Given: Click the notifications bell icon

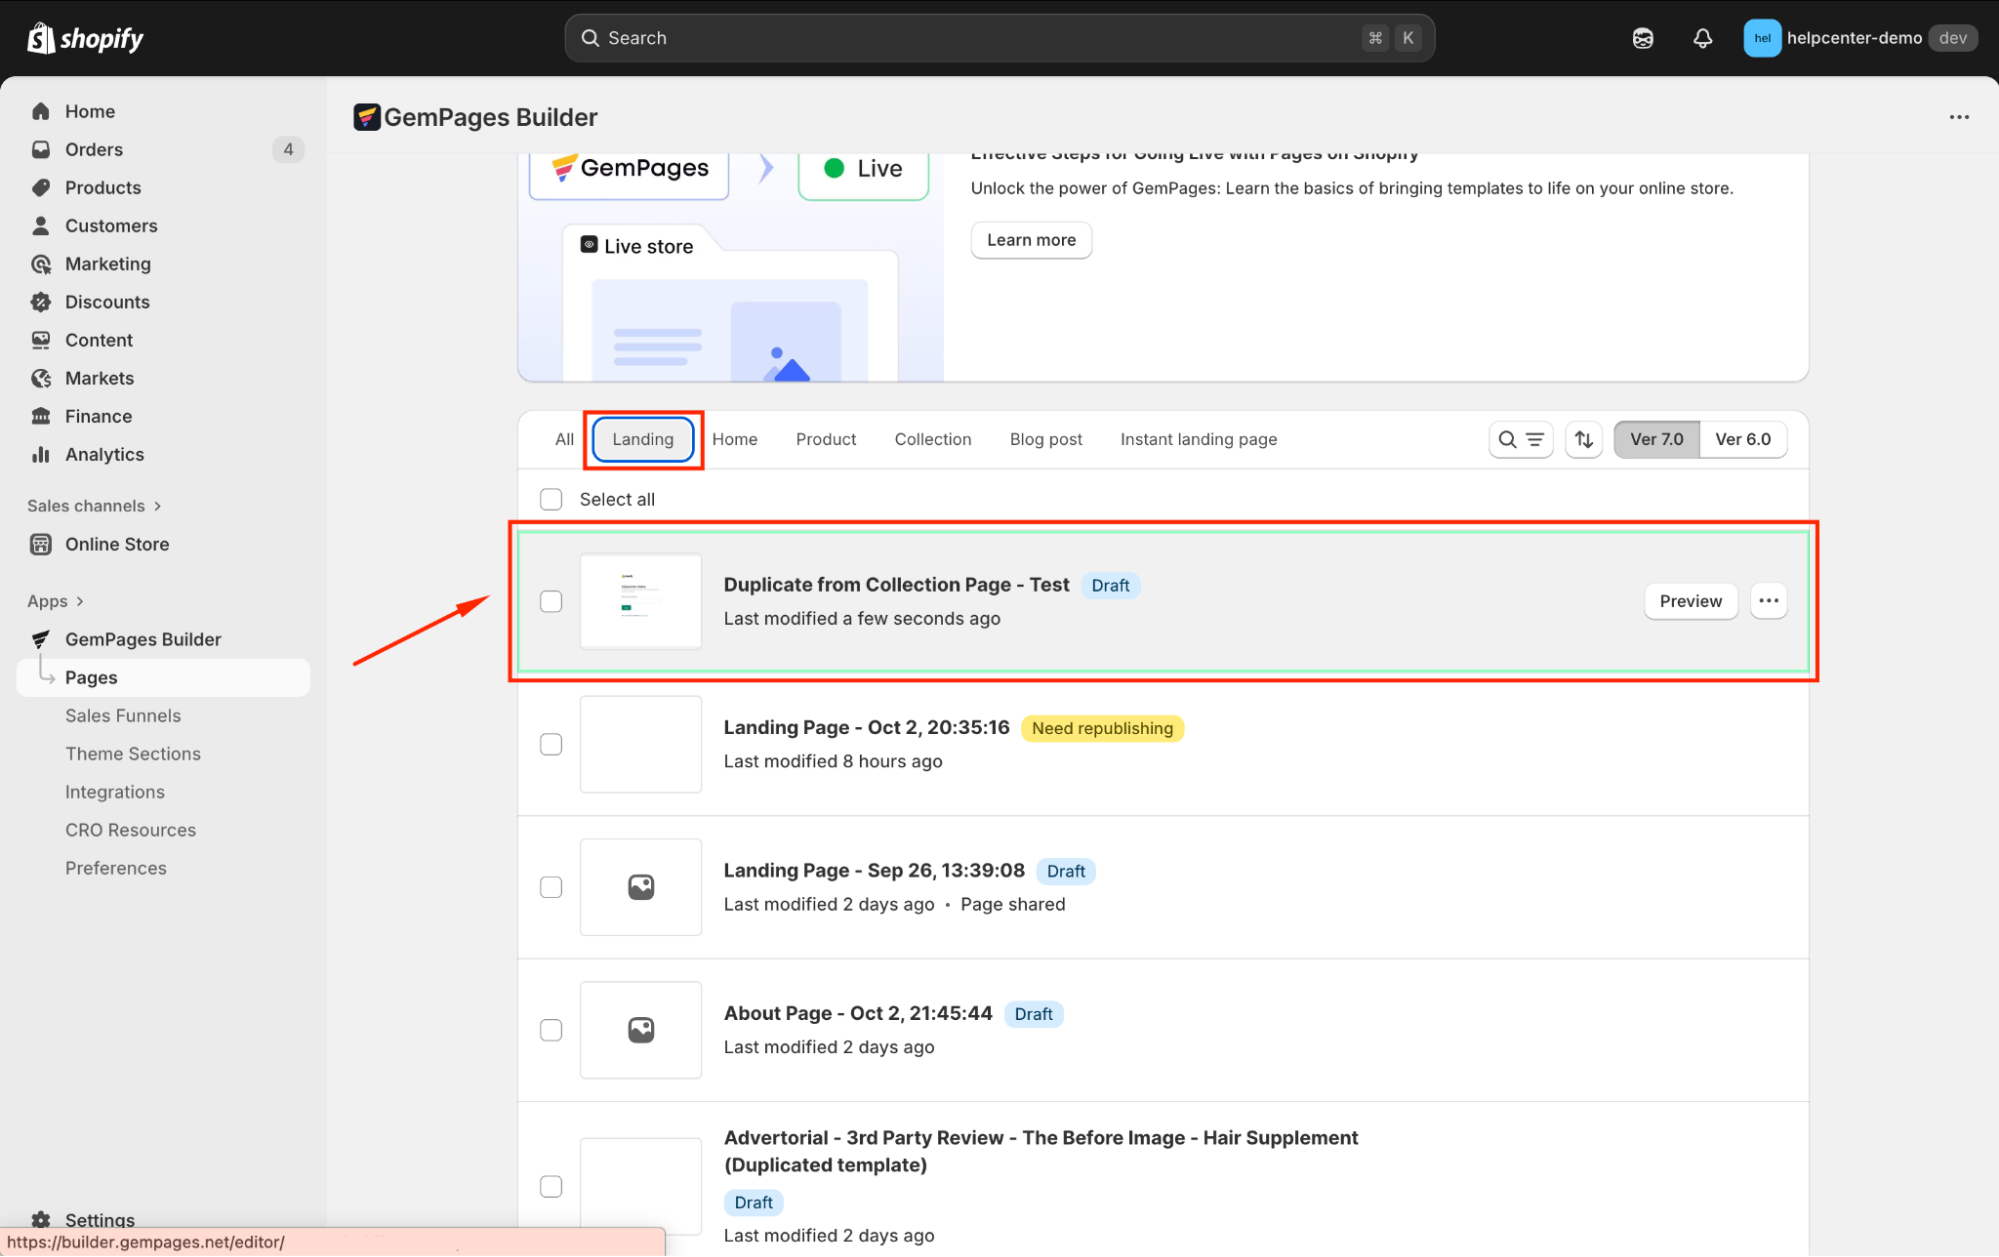Looking at the screenshot, I should (x=1702, y=38).
